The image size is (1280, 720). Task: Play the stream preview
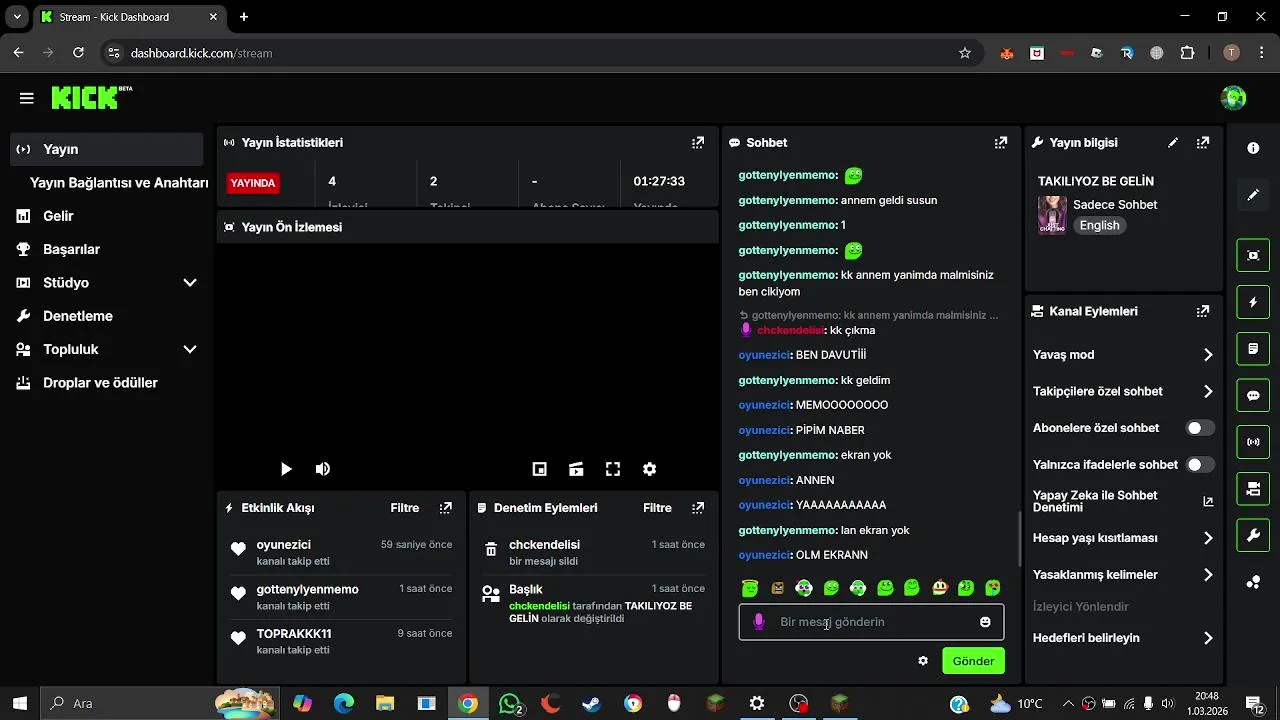pyautogui.click(x=286, y=469)
